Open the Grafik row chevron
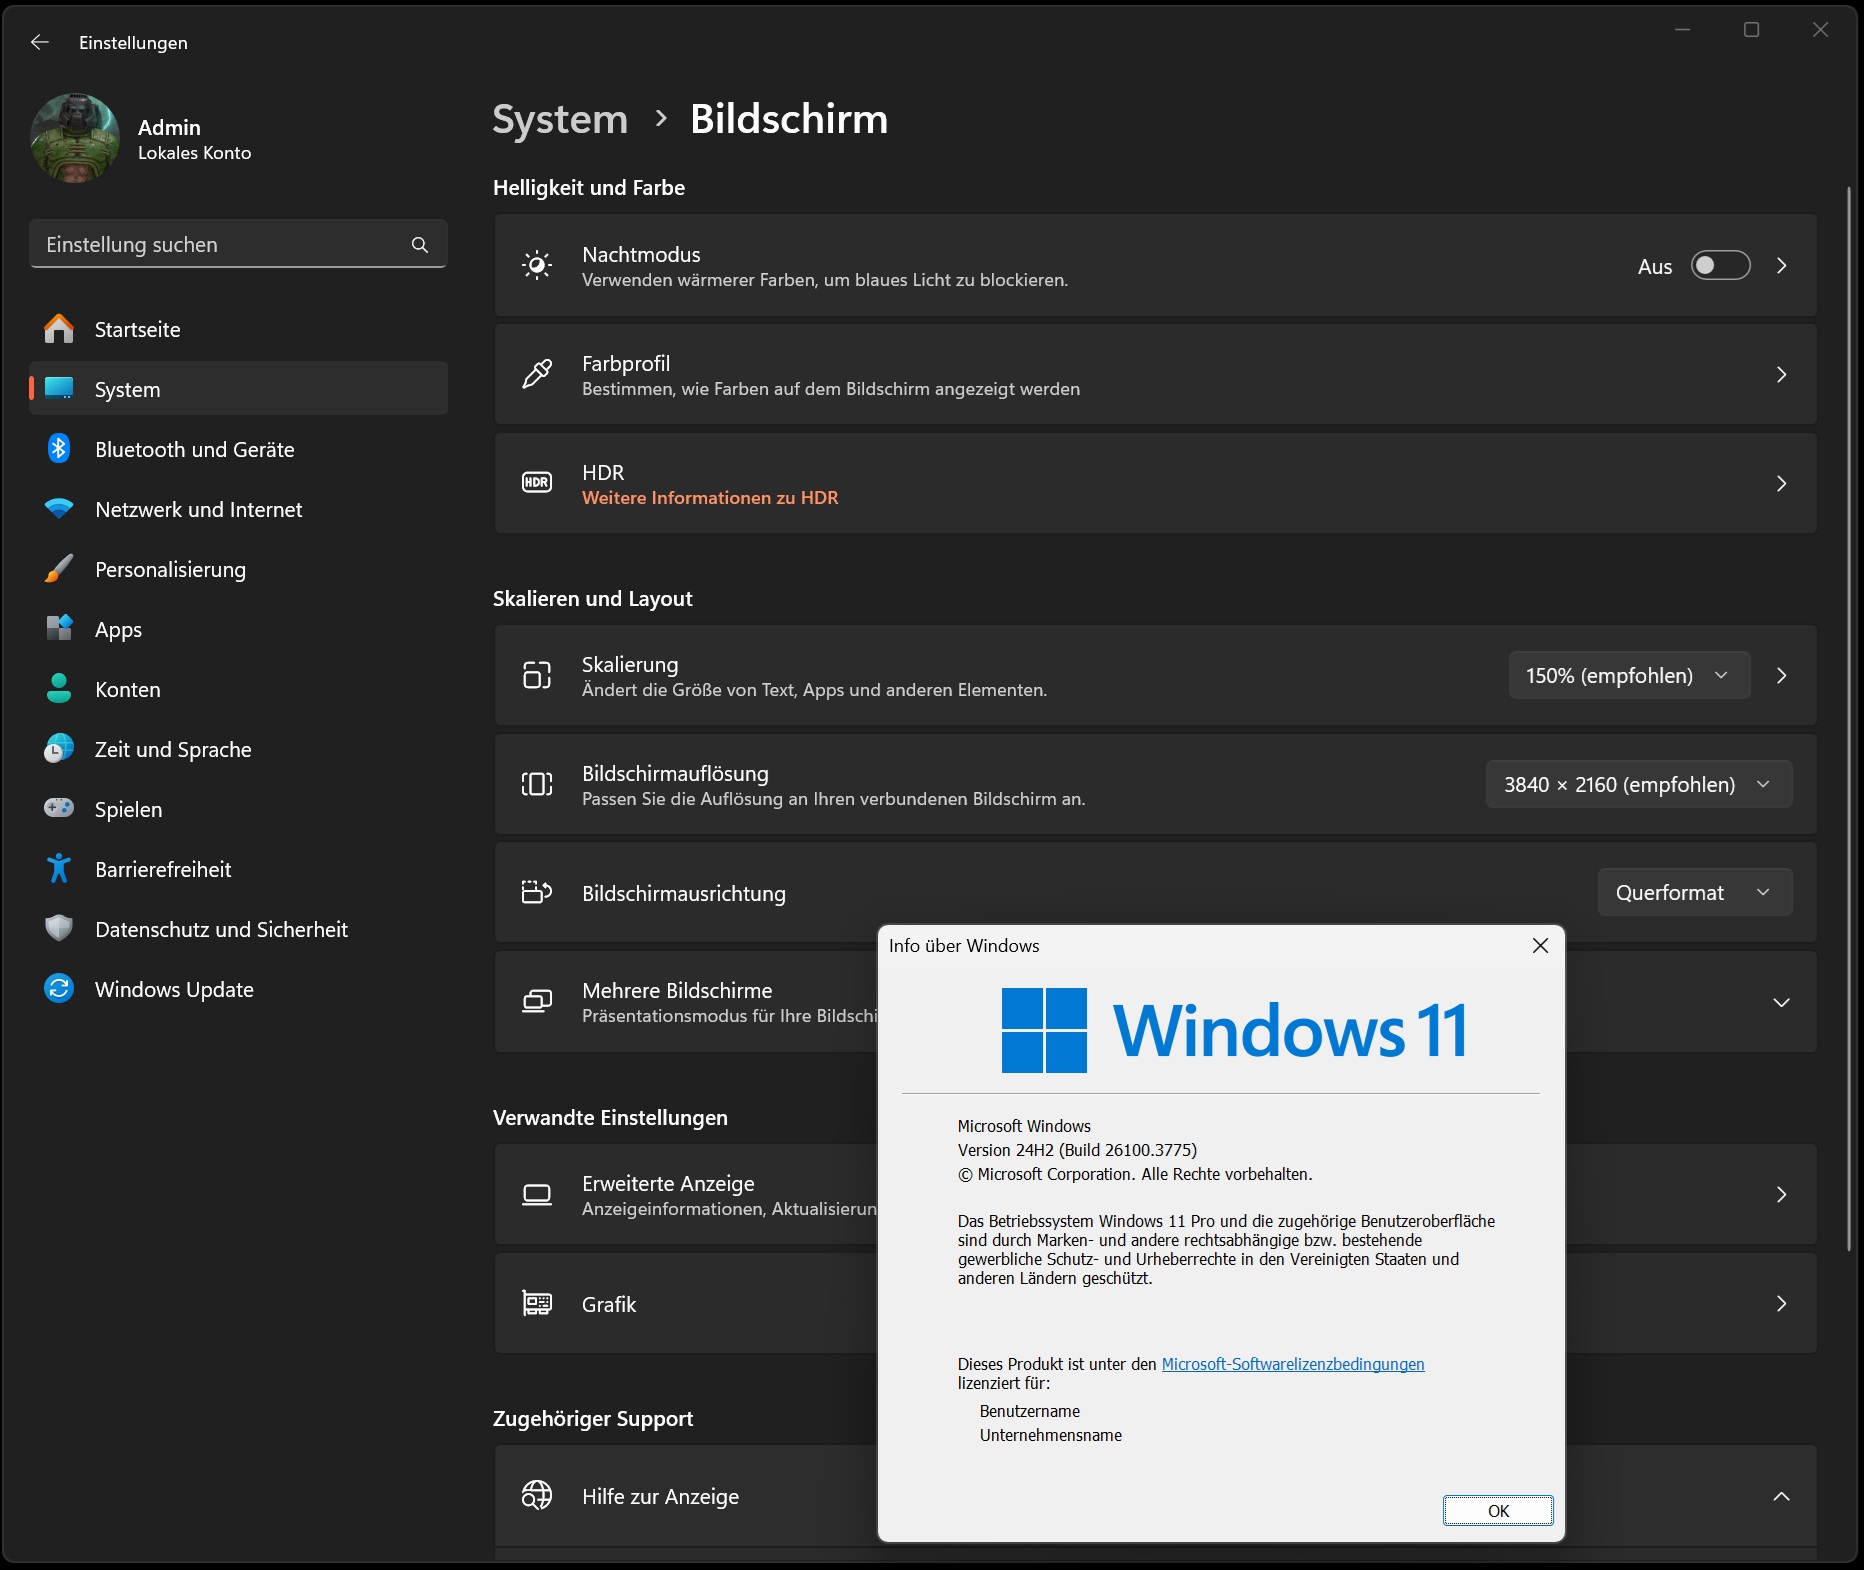Screen dimensions: 1864x1570 tap(1781, 1304)
